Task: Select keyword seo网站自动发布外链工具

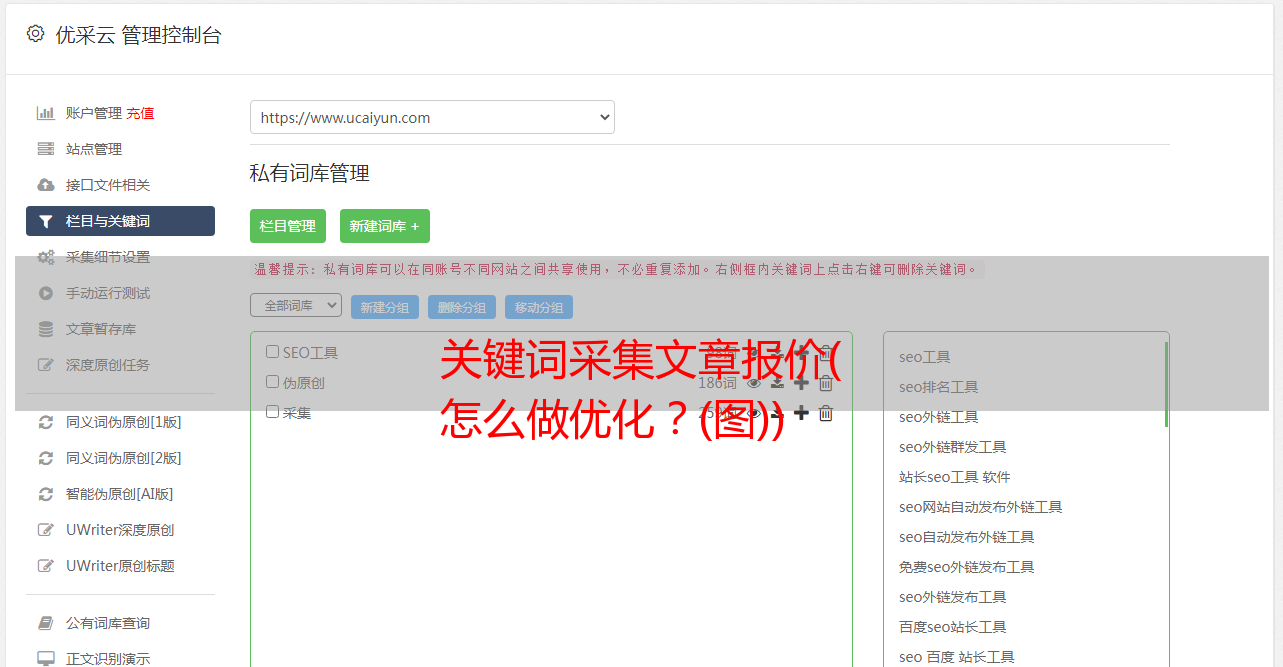Action: click(x=981, y=507)
